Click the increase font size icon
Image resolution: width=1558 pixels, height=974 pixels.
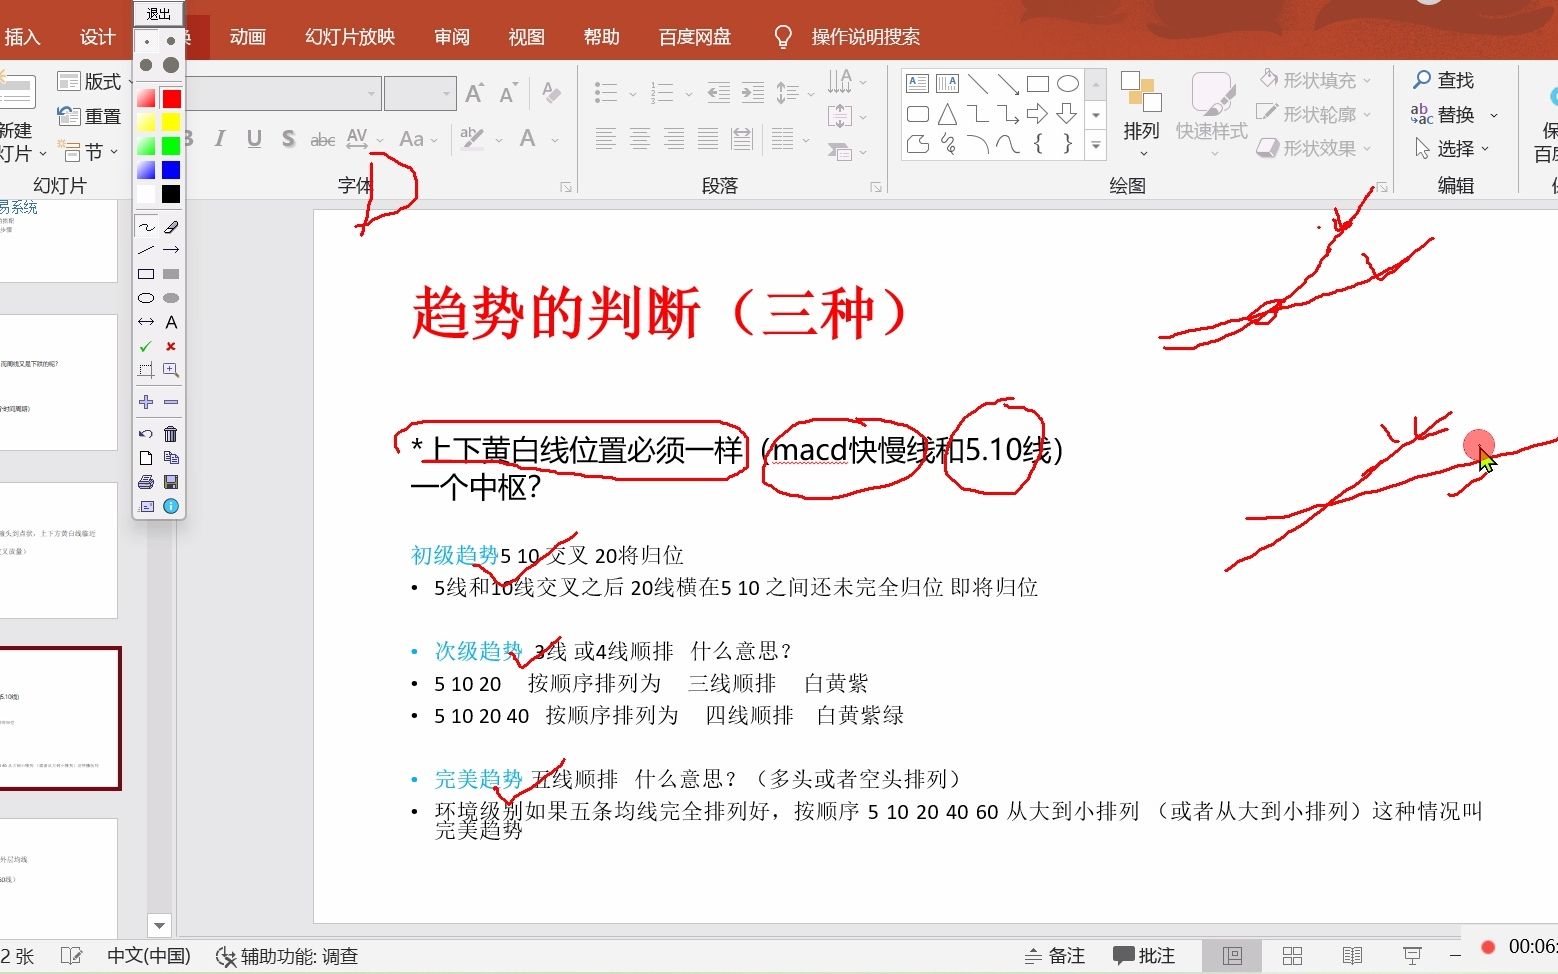[x=475, y=93]
